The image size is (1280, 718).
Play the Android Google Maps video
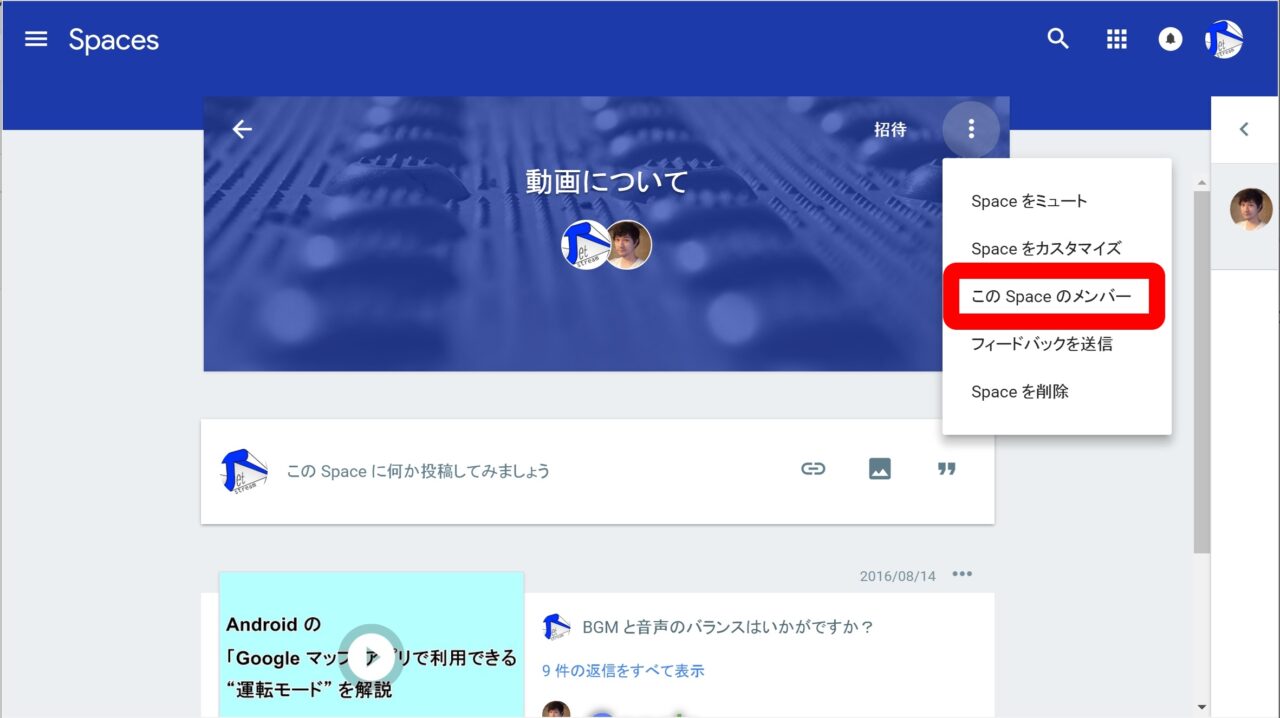coord(371,655)
